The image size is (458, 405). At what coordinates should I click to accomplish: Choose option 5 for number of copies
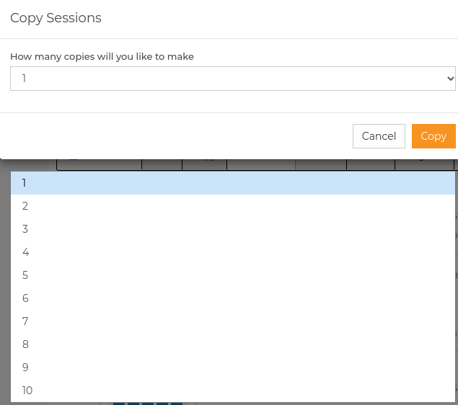[233, 275]
